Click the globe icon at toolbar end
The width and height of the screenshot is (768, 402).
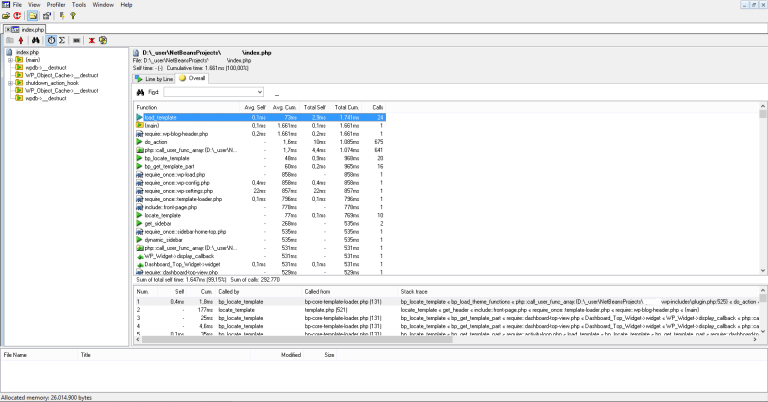coord(103,40)
